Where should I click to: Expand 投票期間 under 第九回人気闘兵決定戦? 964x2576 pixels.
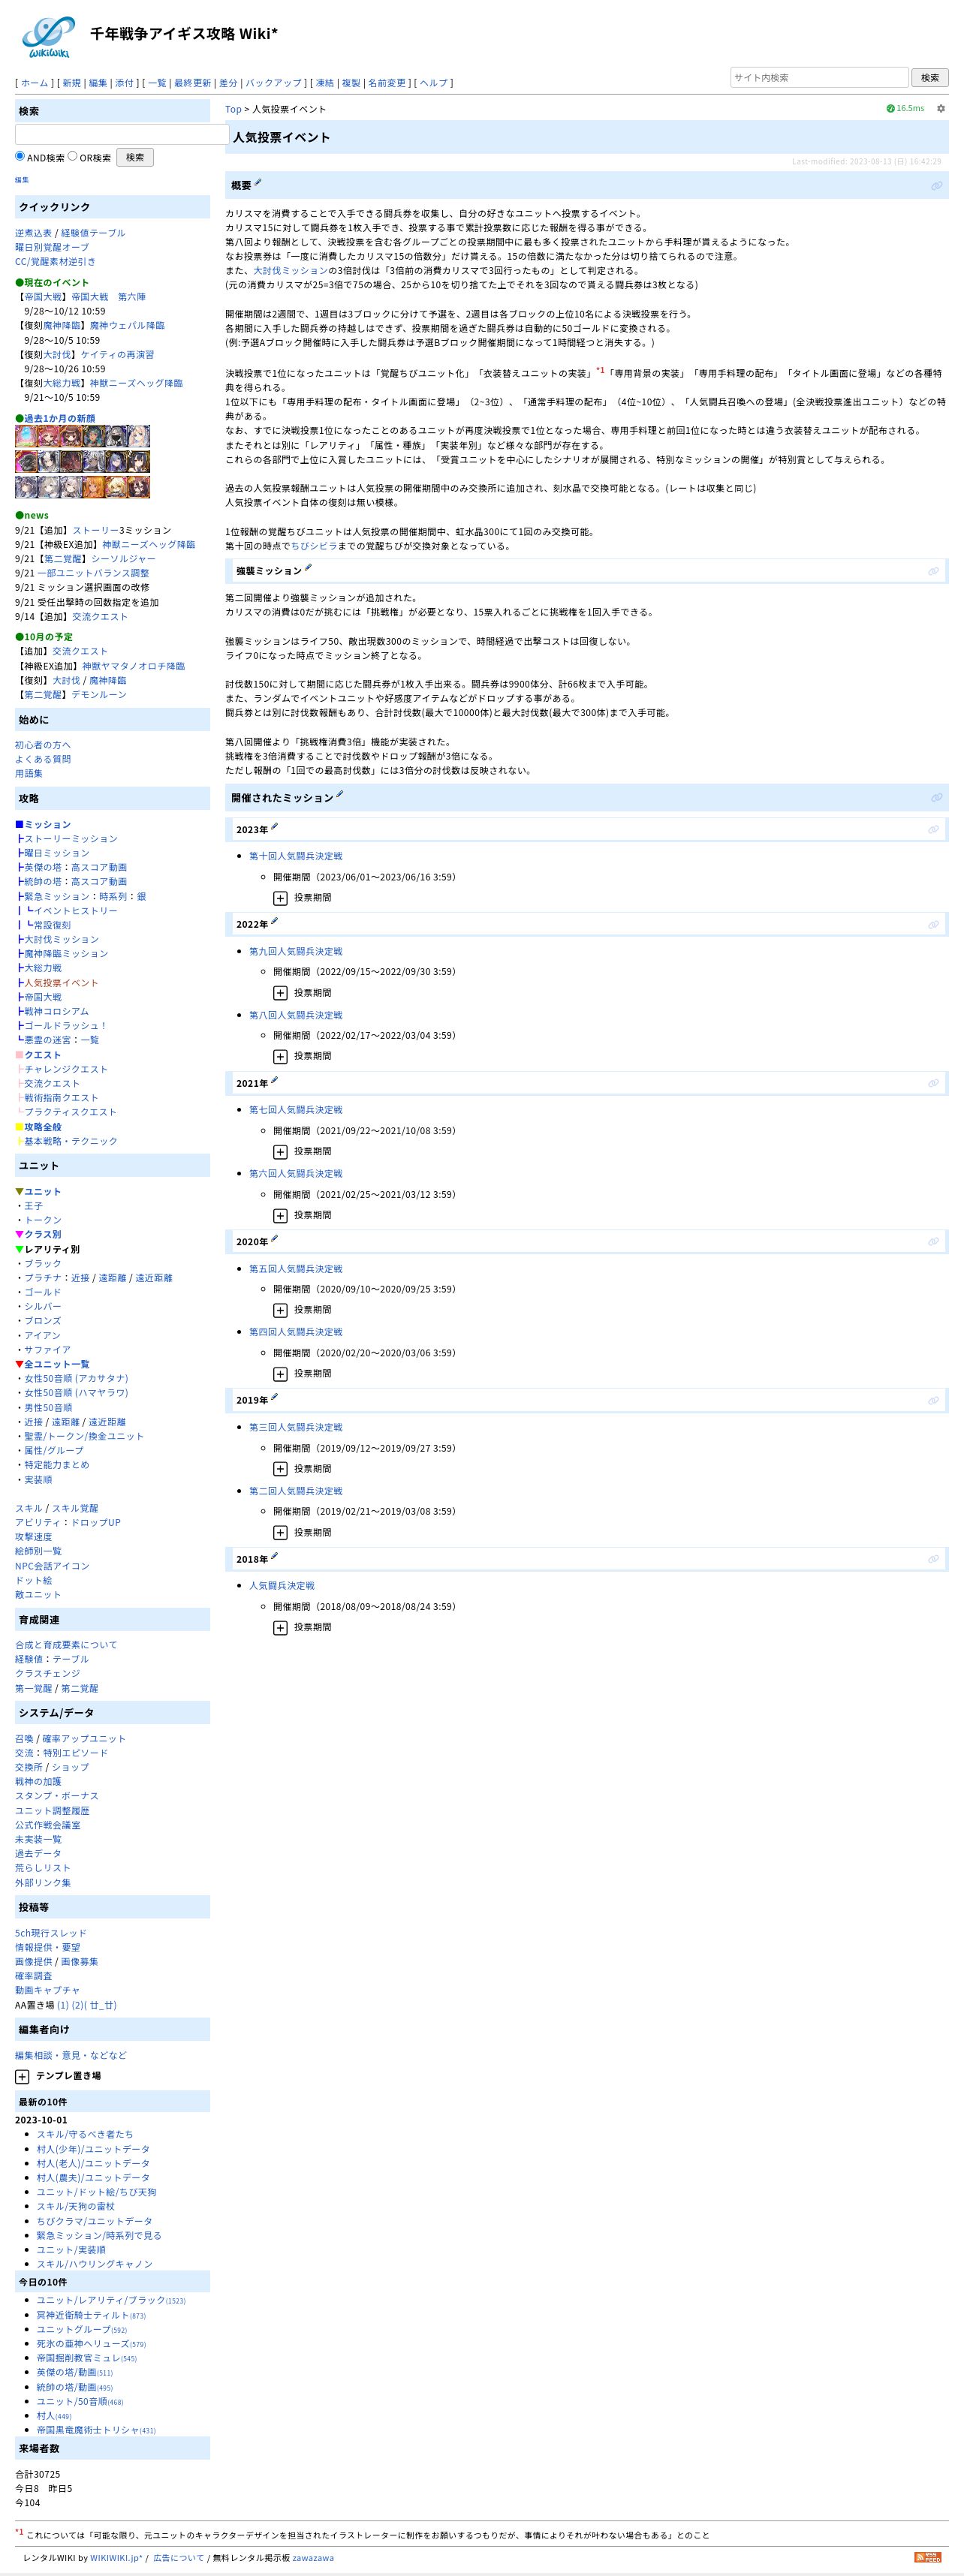click(280, 993)
